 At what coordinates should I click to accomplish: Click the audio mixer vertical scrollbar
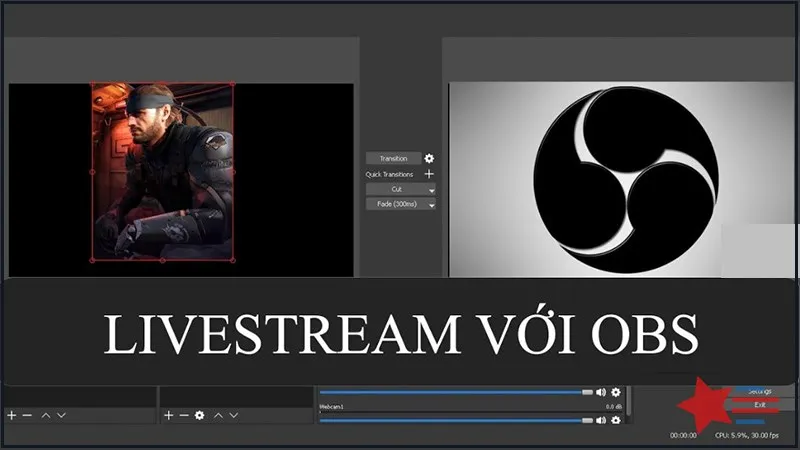point(629,402)
